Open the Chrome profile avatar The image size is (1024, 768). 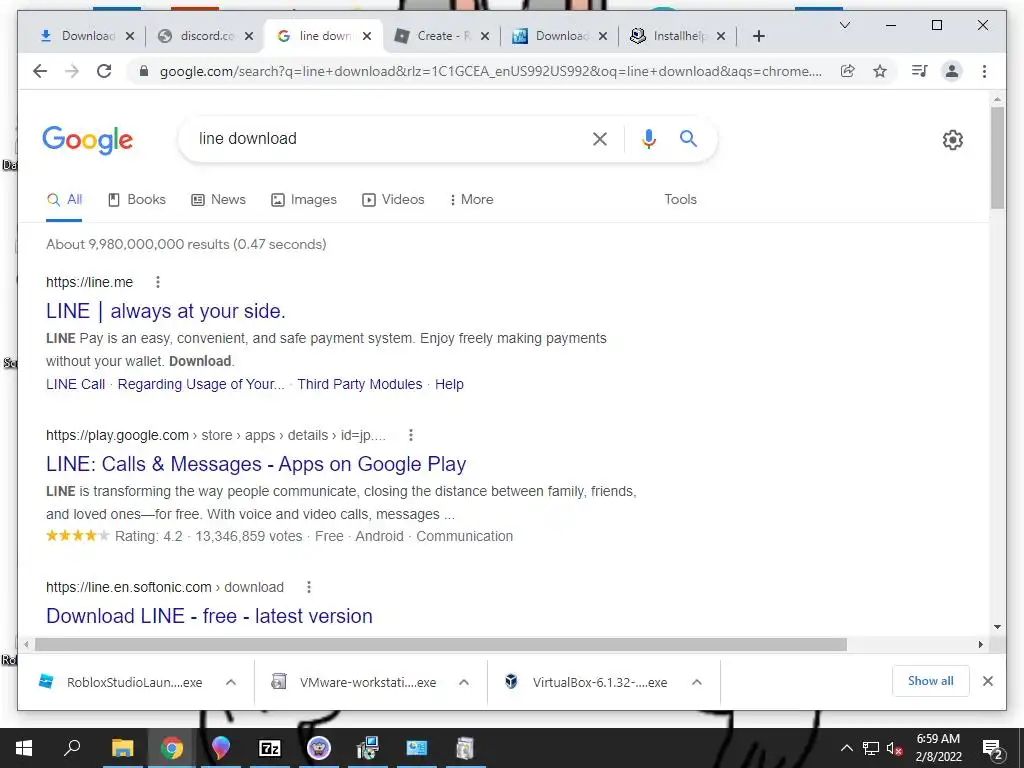click(952, 71)
